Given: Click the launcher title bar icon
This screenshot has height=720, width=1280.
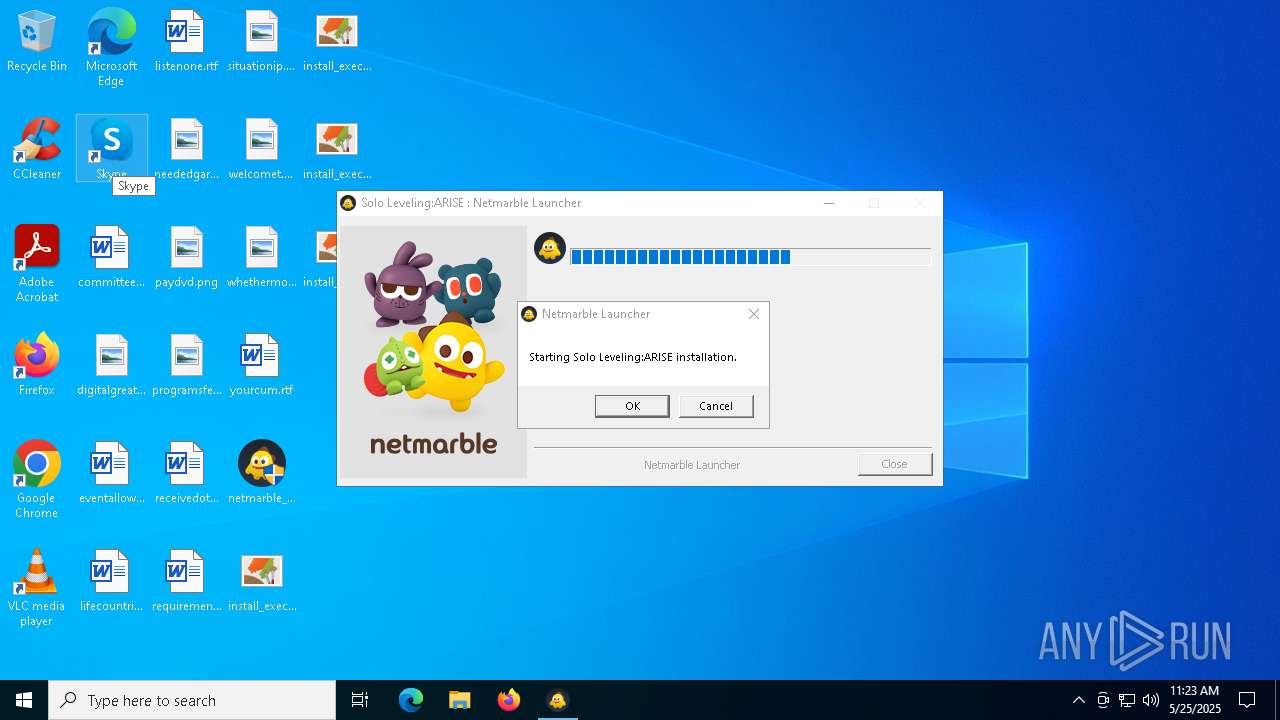Looking at the screenshot, I should pyautogui.click(x=348, y=203).
